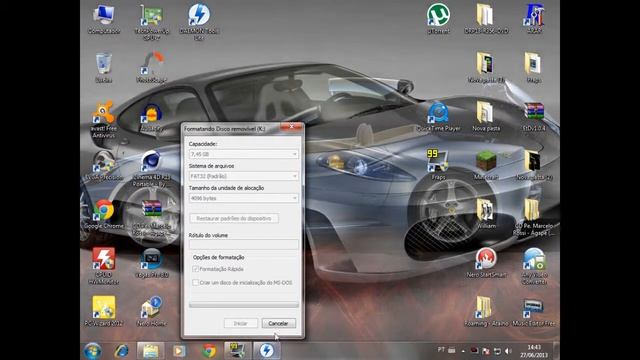Open Windows Media Player from the taskbar
The image size is (640, 360).
coord(179,351)
